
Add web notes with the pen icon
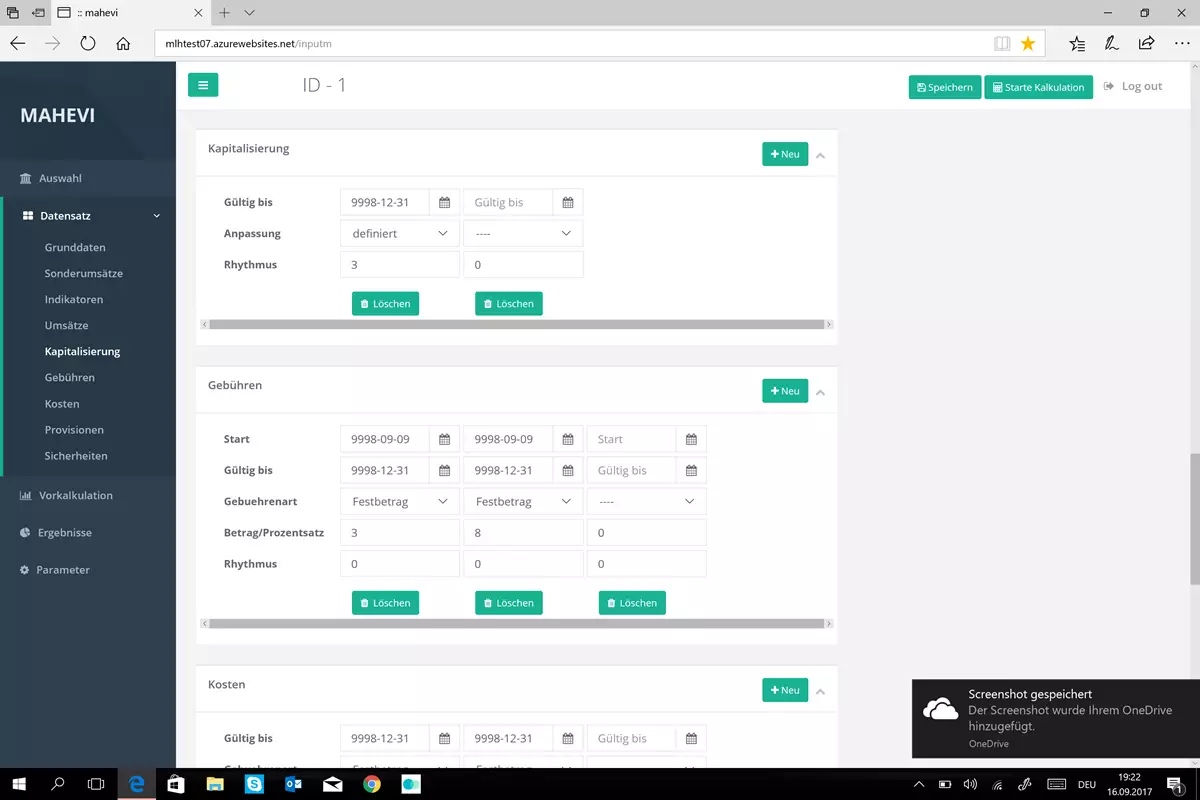1111,43
